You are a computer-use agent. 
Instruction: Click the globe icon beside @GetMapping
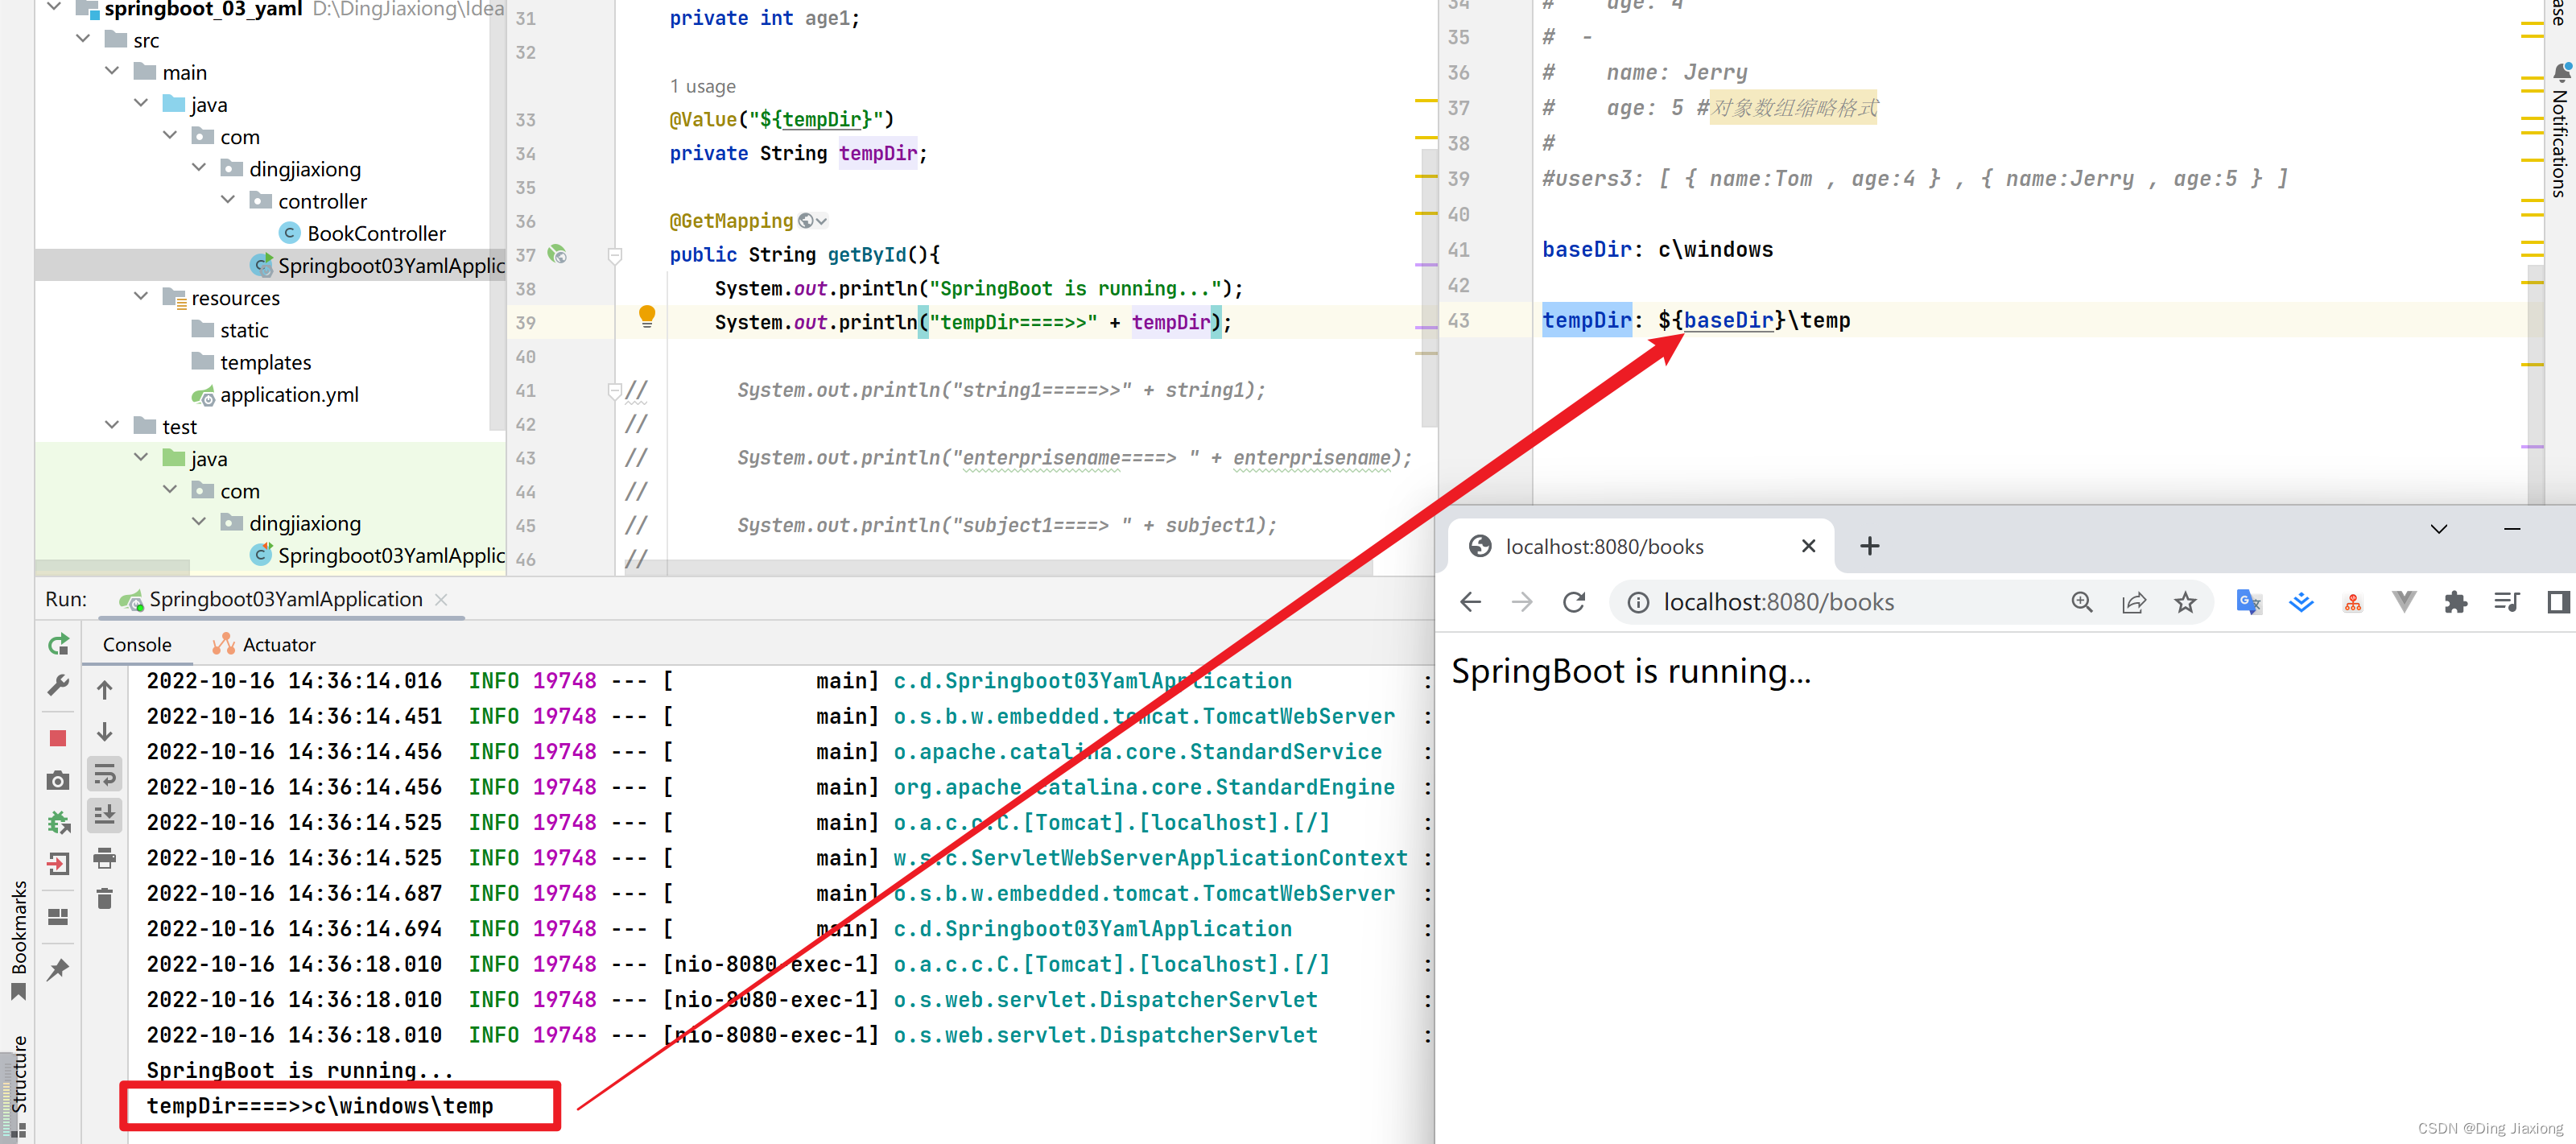point(805,221)
